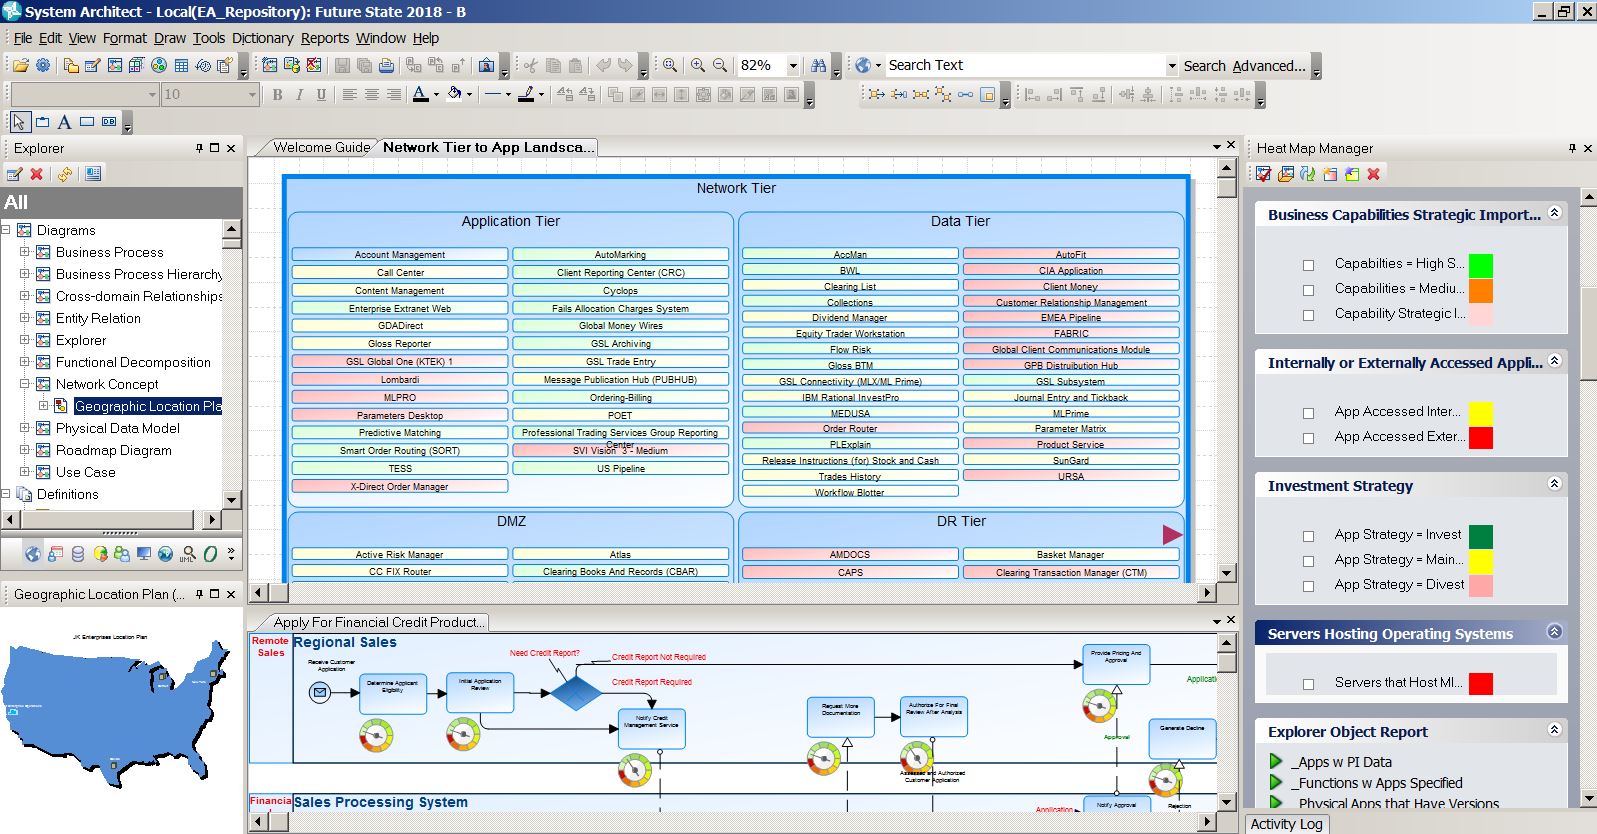Viewport: 1597px width, 834px height.
Task: Click the Open folder icon in toolbar
Action: [20, 66]
